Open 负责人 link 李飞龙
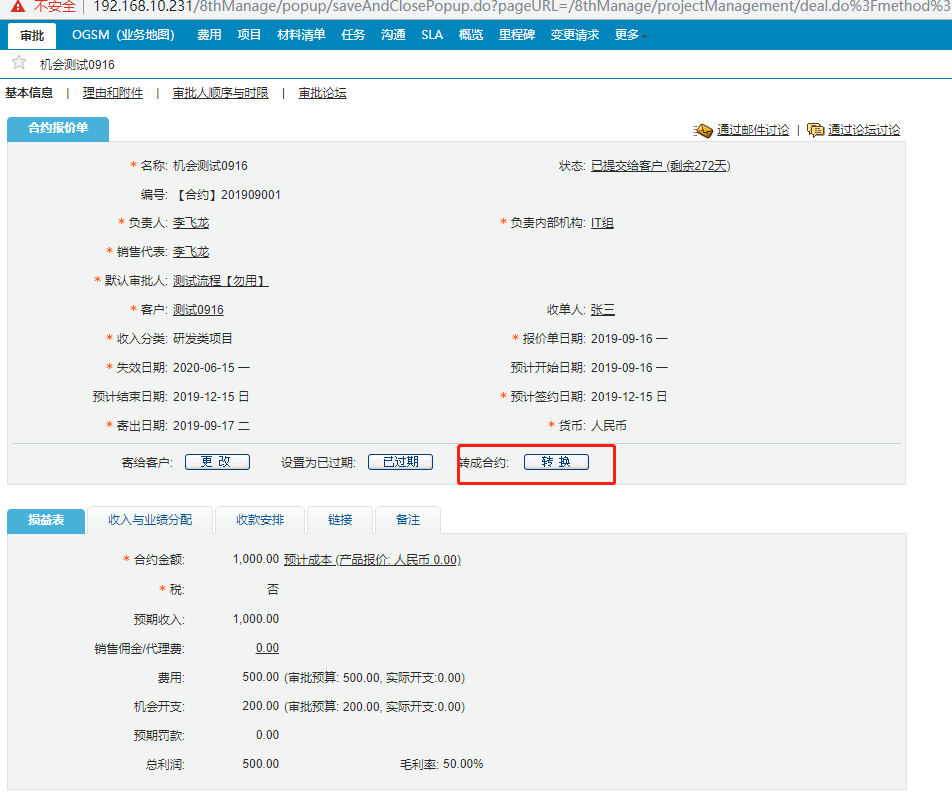952x792 pixels. point(191,223)
